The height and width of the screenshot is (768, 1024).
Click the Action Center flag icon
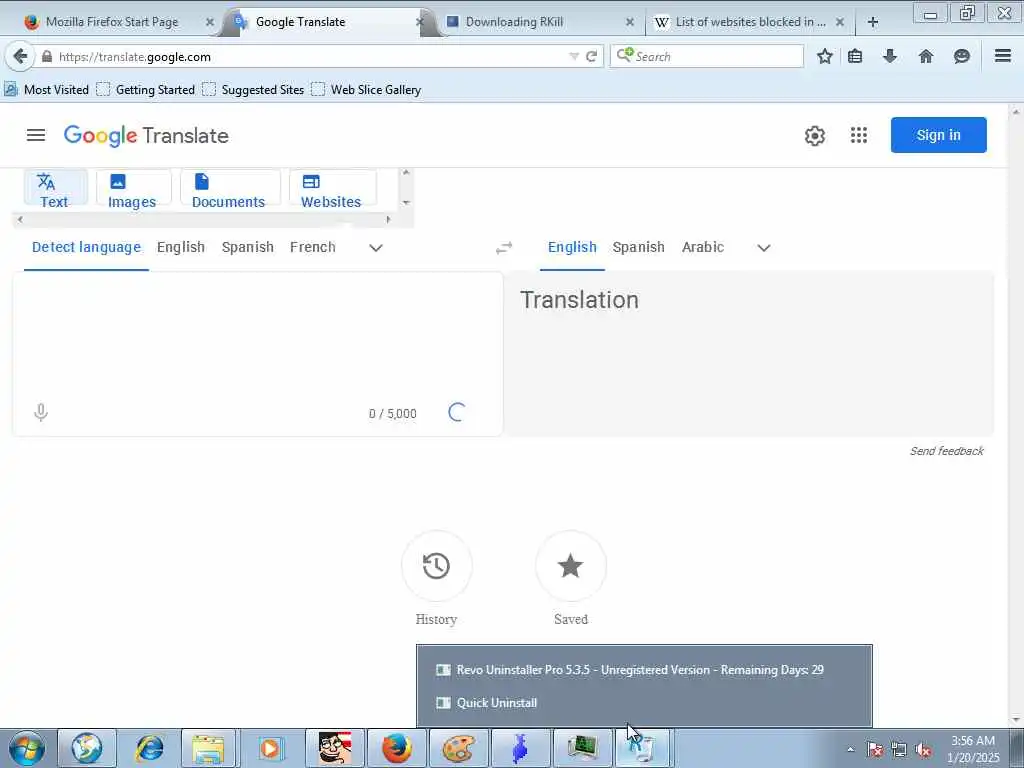[x=875, y=750]
